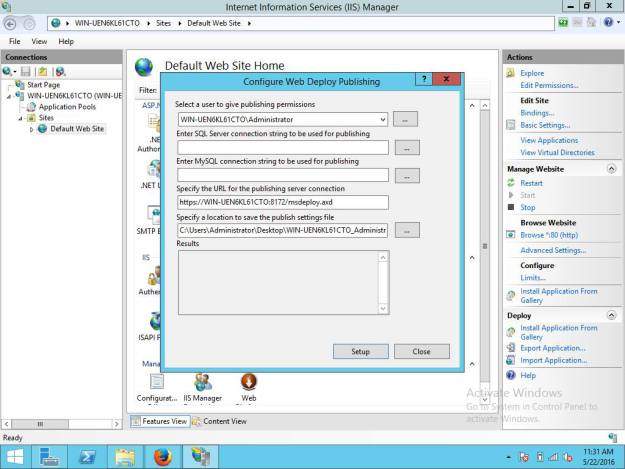The image size is (625, 469).
Task: Open the File menu
Action: [x=15, y=41]
